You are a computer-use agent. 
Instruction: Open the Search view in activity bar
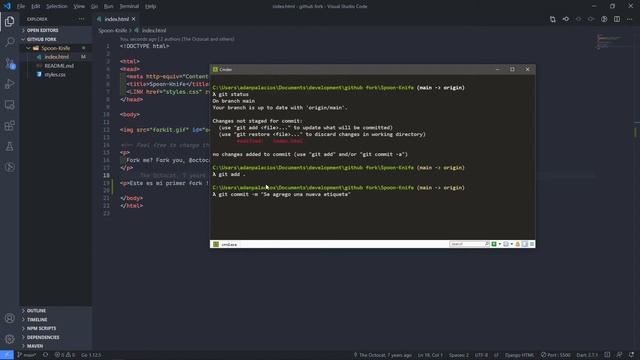pos(9,42)
